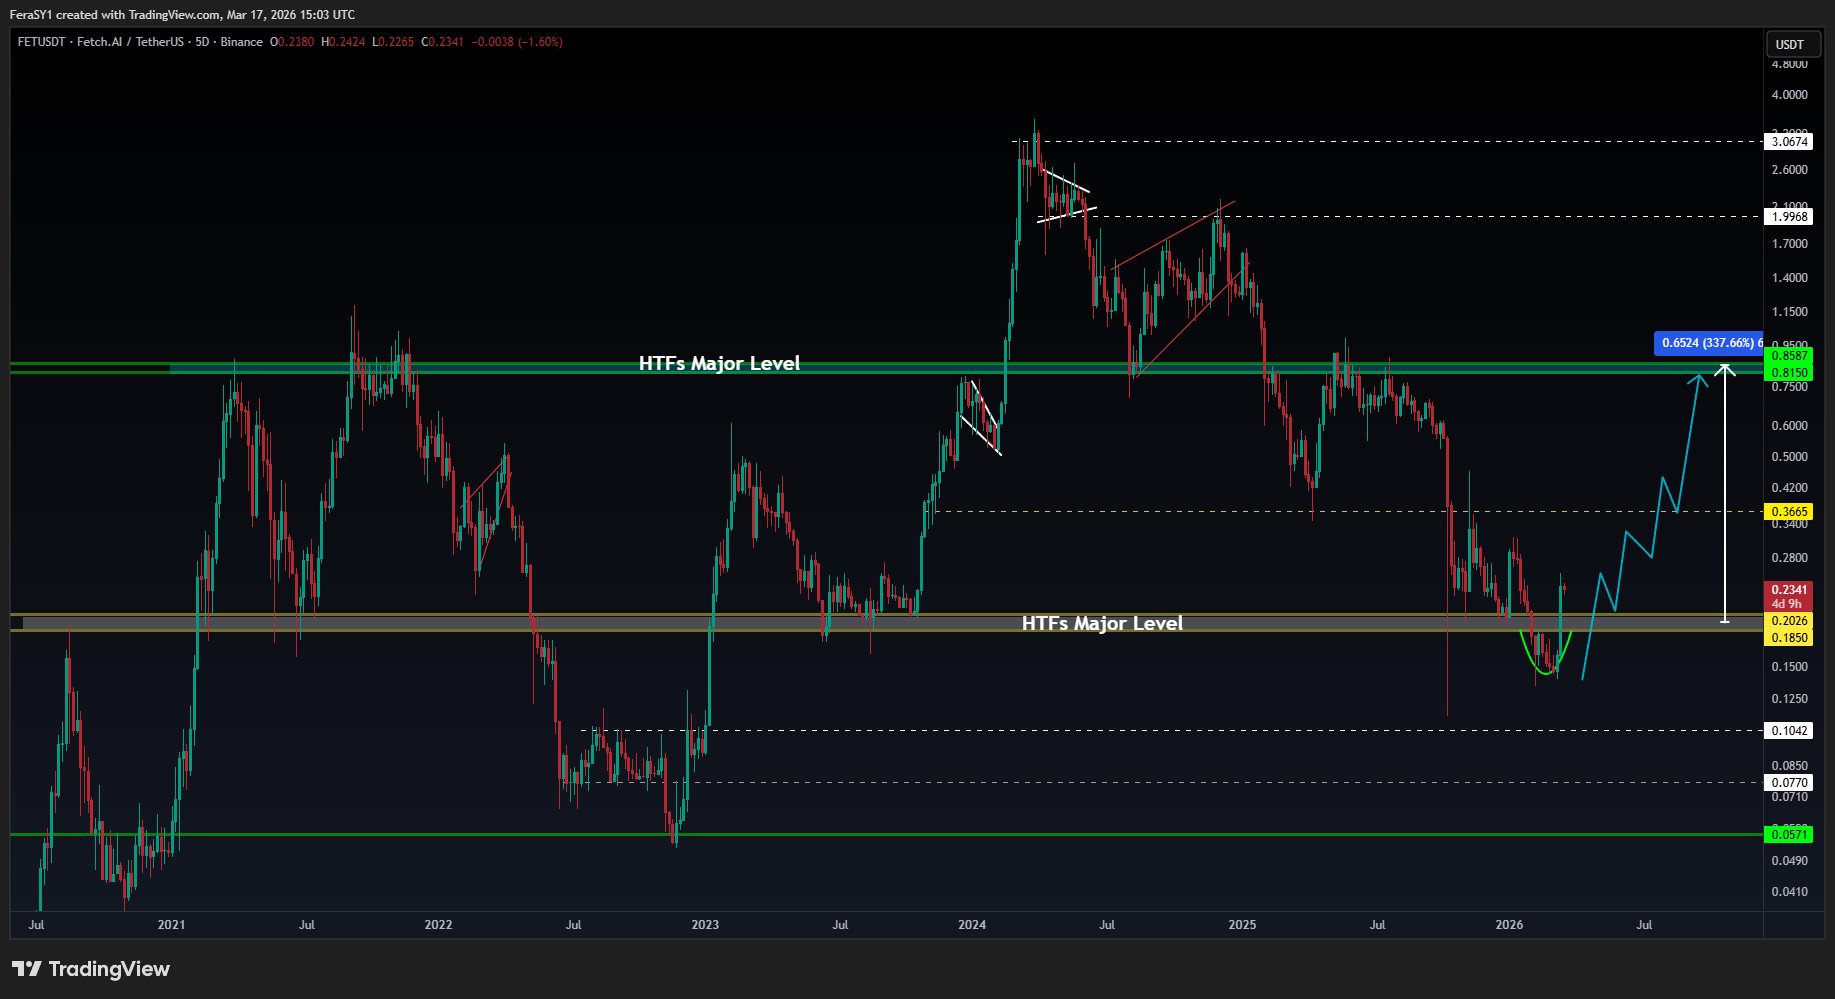Click the 0.1500 tick on the price axis
1835x999 pixels.
tap(1790, 667)
